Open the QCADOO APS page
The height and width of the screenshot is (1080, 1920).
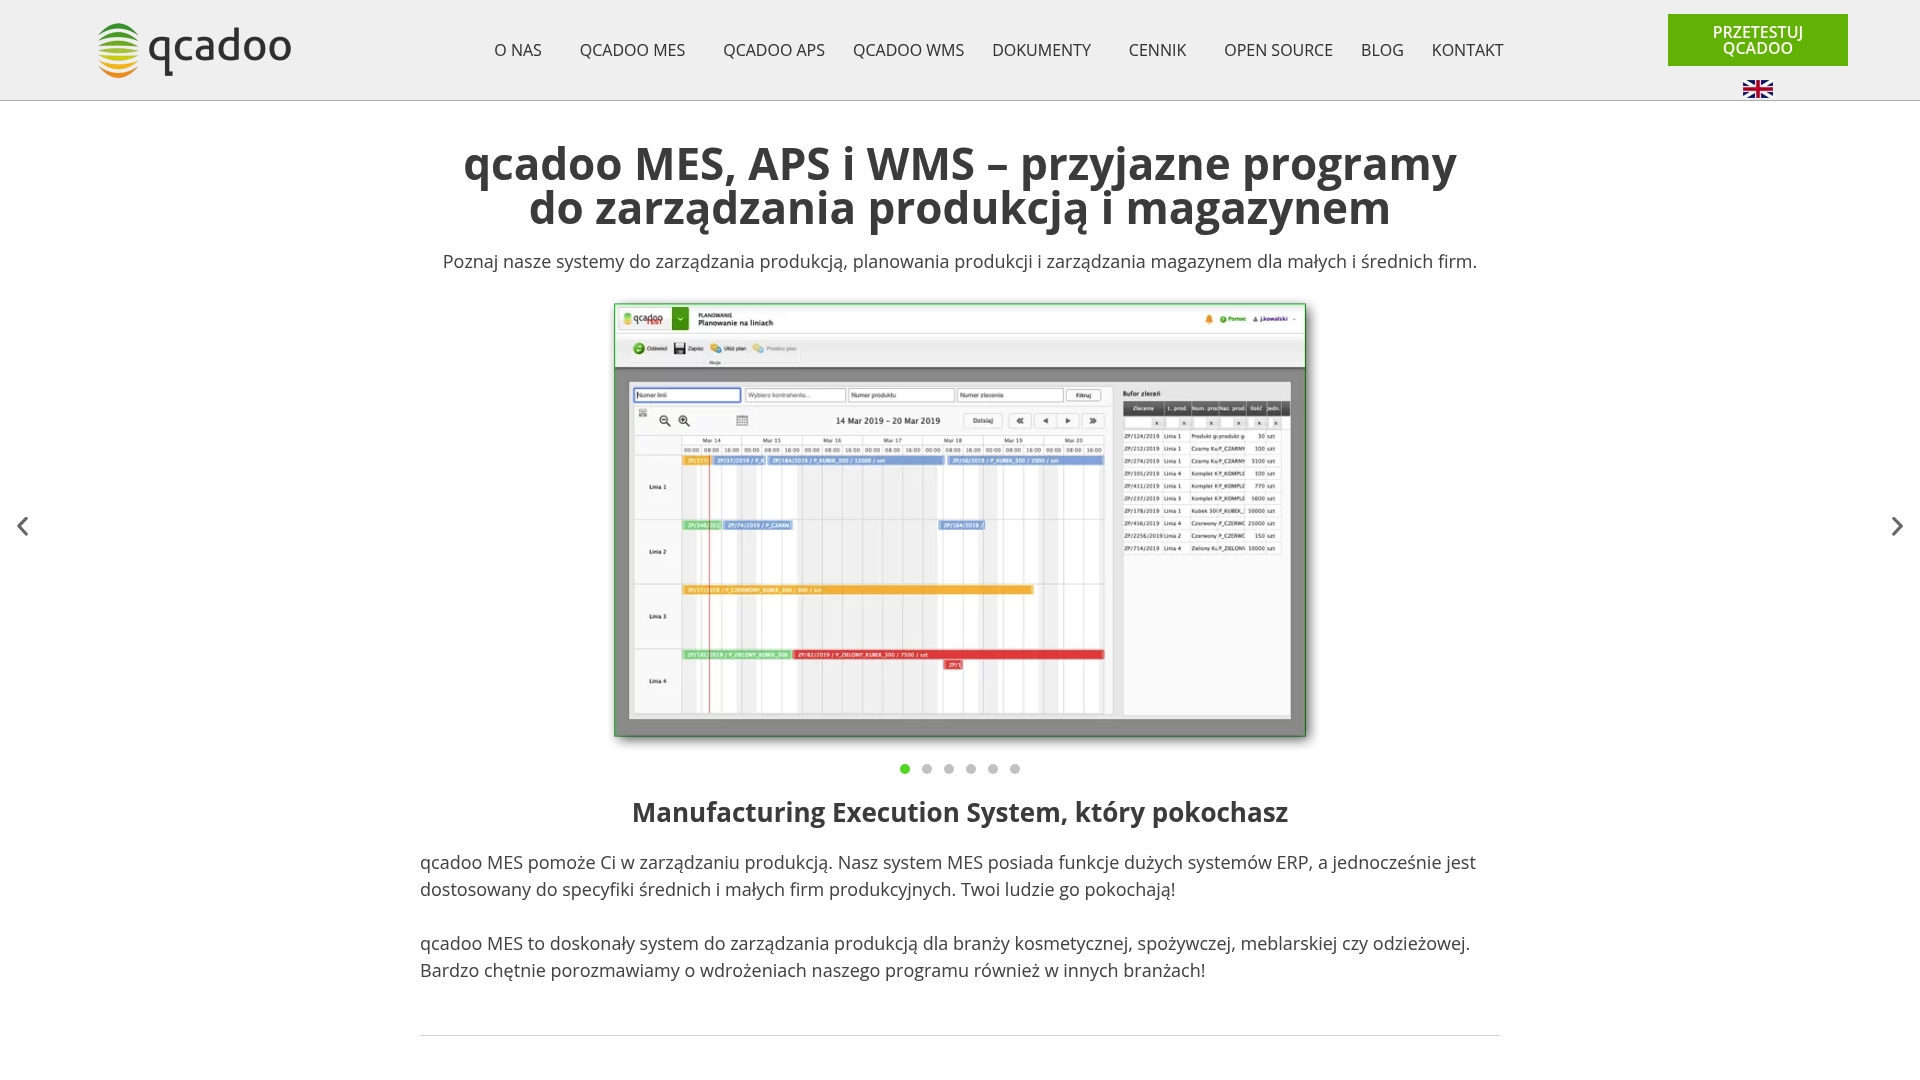(x=774, y=50)
